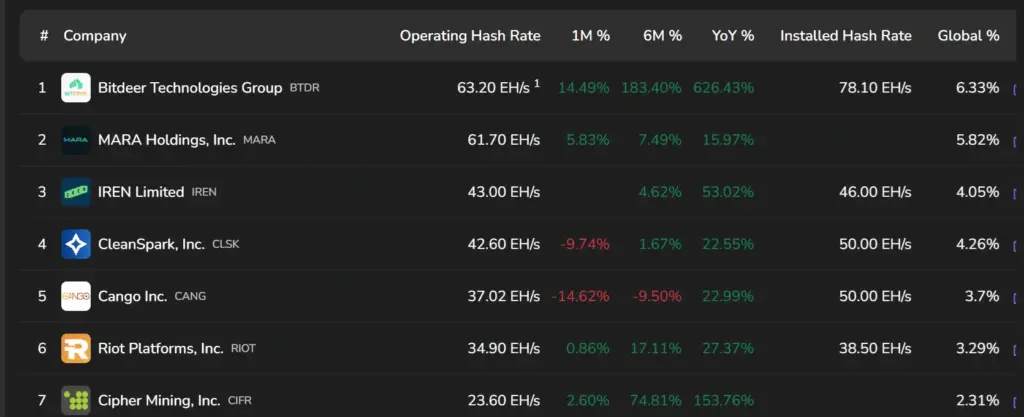Click the MARA Holdings logo icon

click(76, 140)
